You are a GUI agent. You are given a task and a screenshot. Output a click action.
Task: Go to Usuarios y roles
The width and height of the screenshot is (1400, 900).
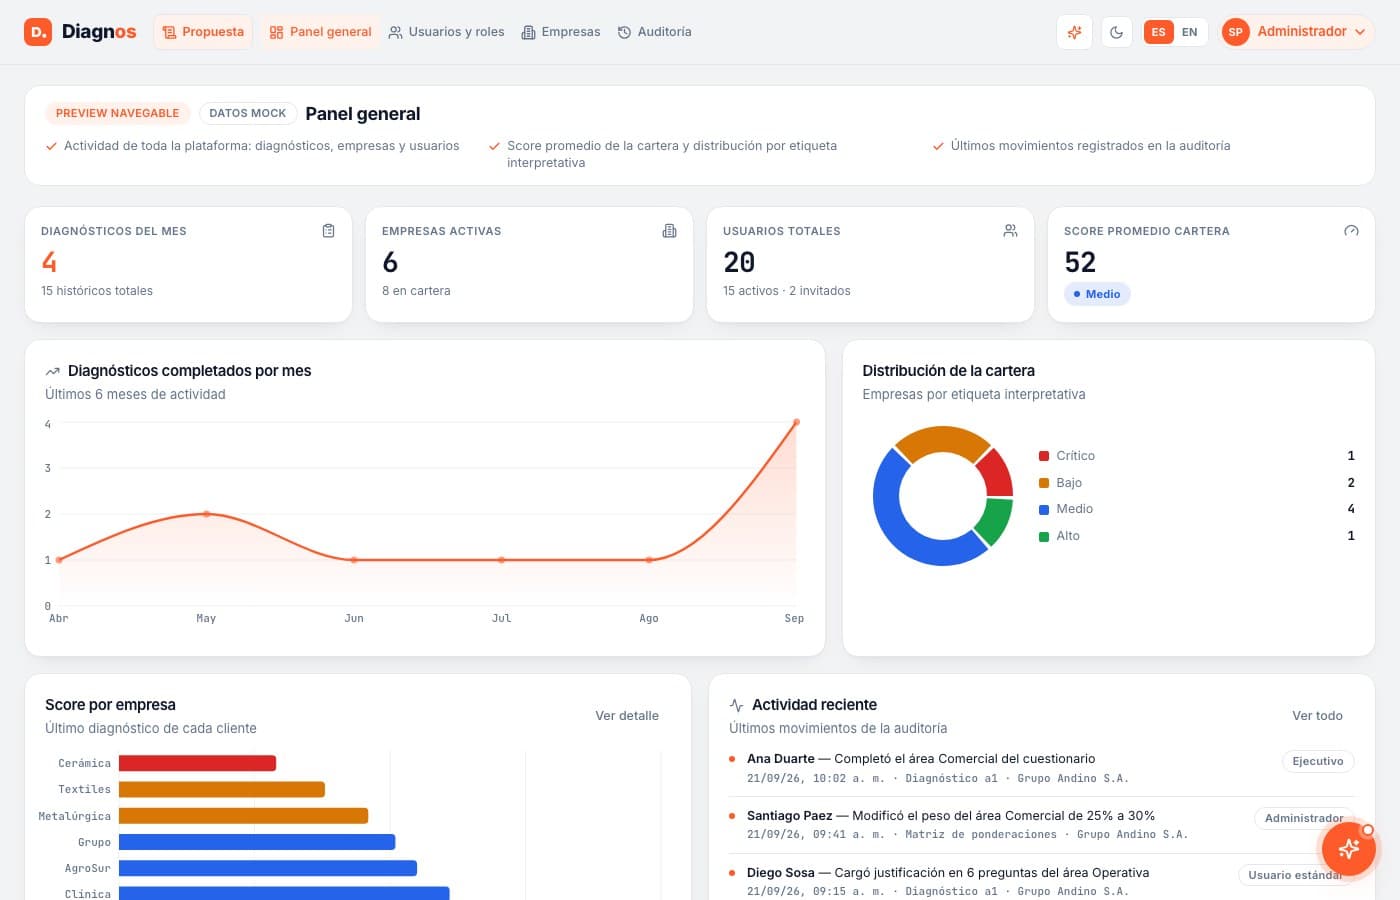pos(446,32)
